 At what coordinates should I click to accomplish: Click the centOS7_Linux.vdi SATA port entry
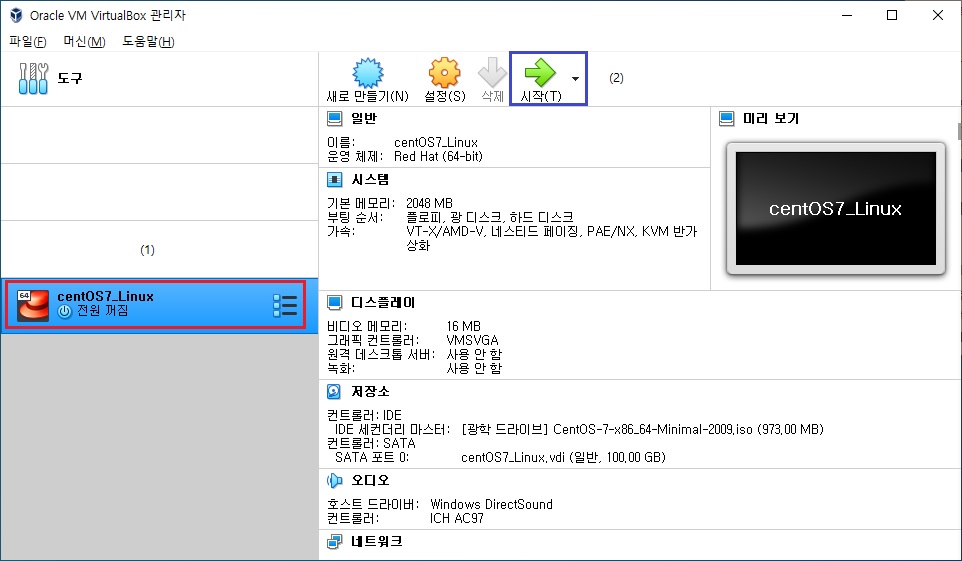[x=563, y=457]
